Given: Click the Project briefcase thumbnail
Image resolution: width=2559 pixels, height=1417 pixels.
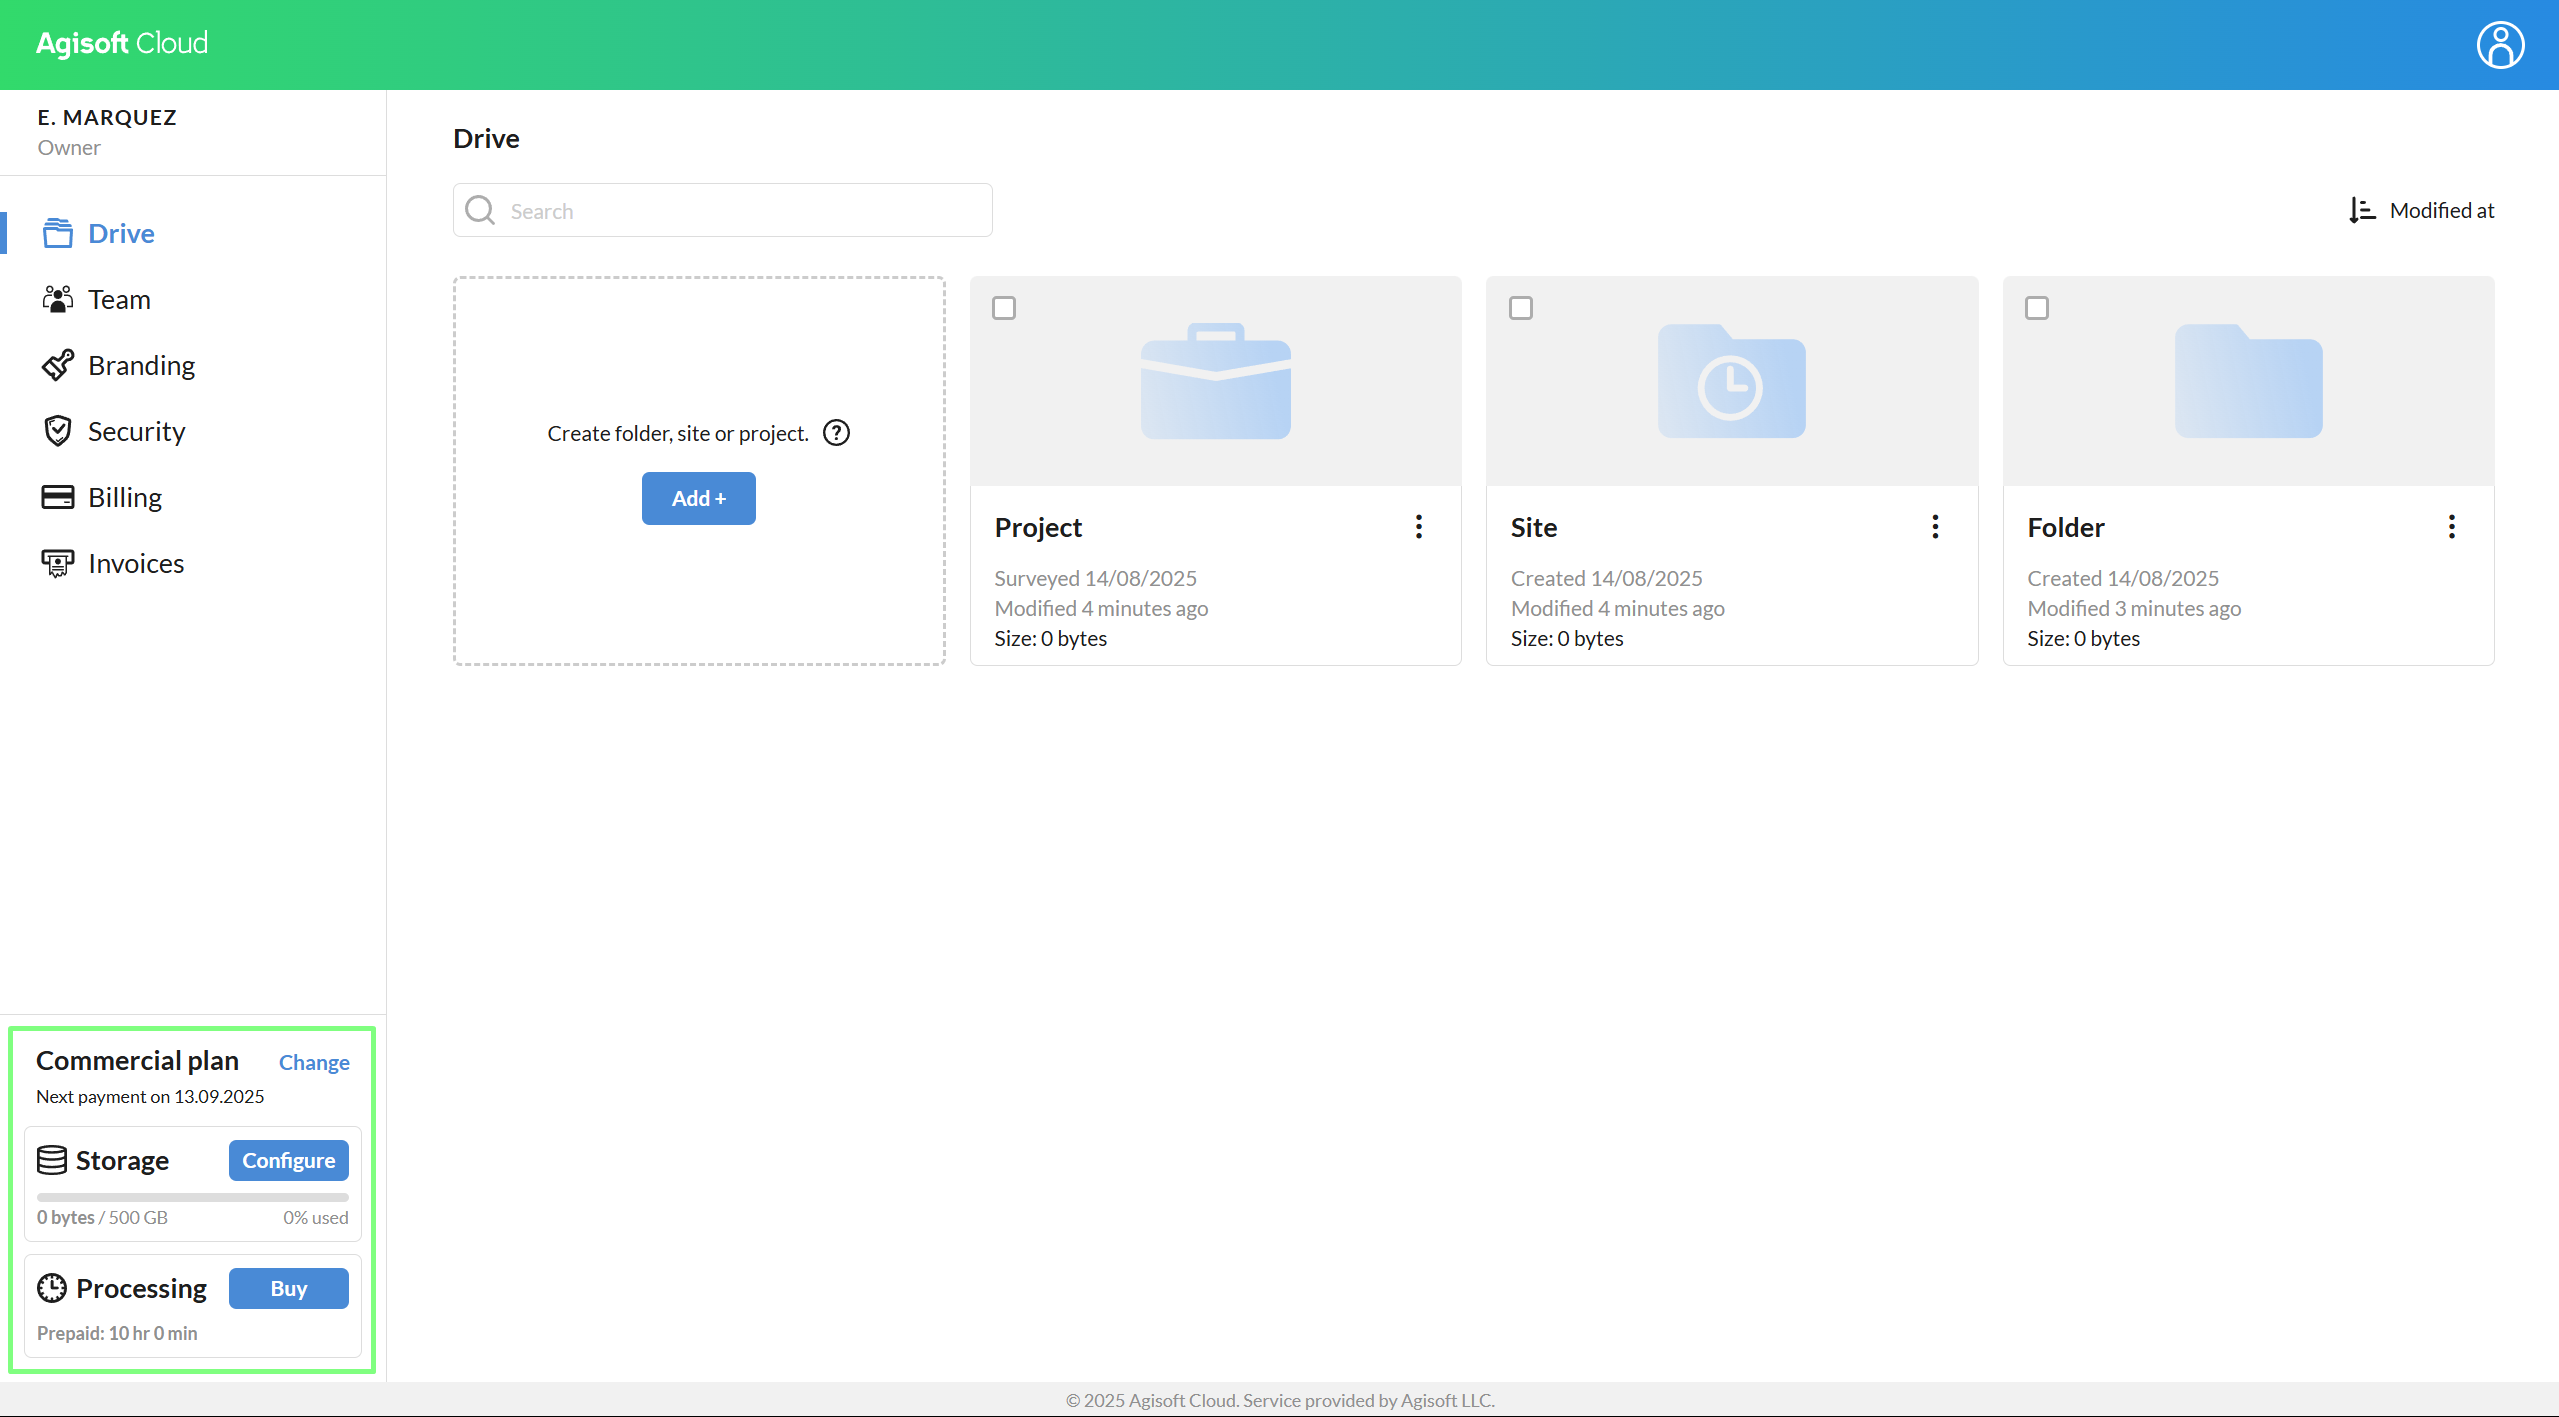Looking at the screenshot, I should (x=1215, y=381).
